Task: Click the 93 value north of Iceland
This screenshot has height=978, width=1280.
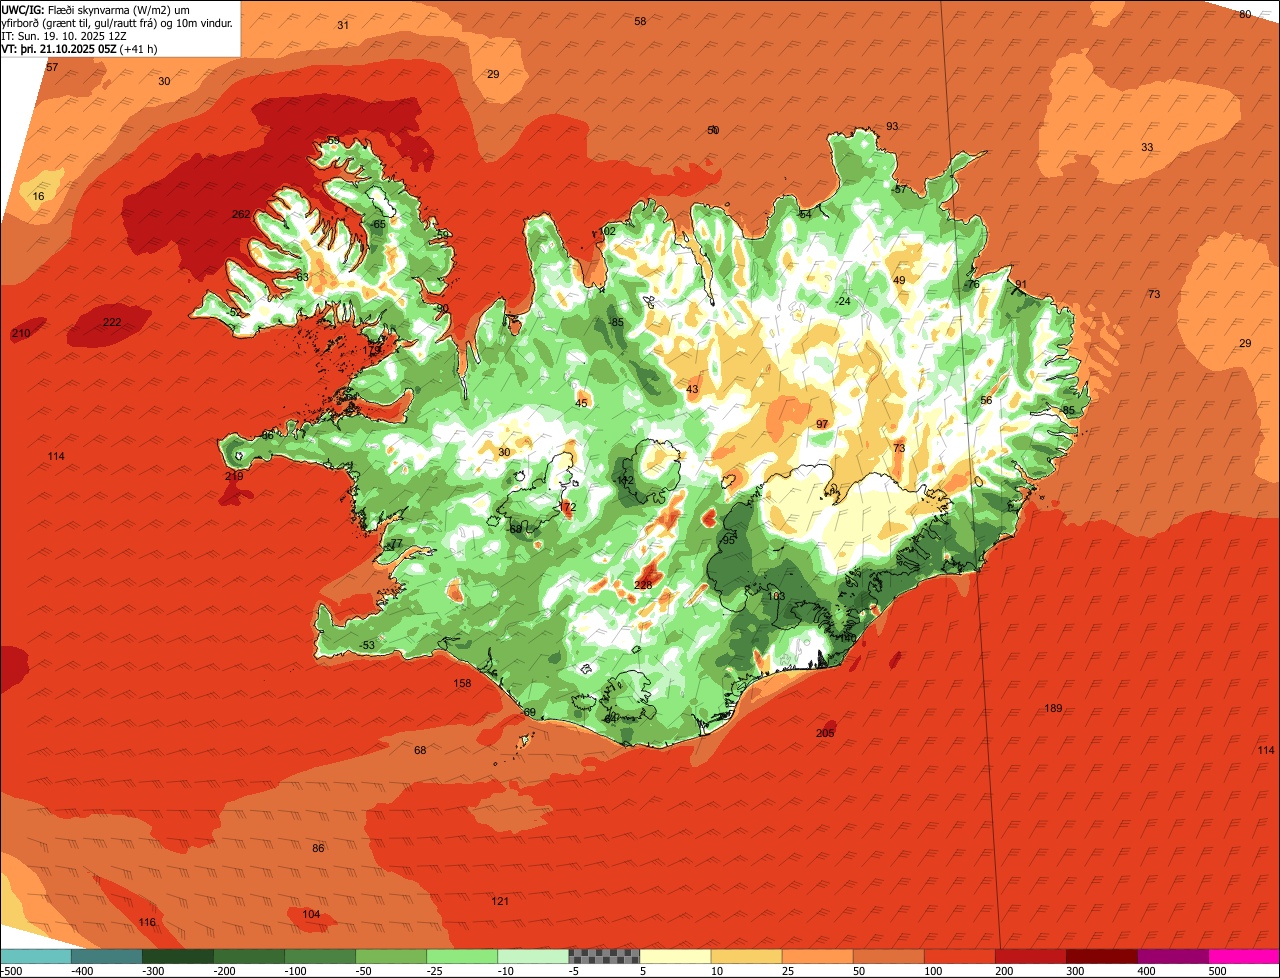Action: pyautogui.click(x=892, y=126)
